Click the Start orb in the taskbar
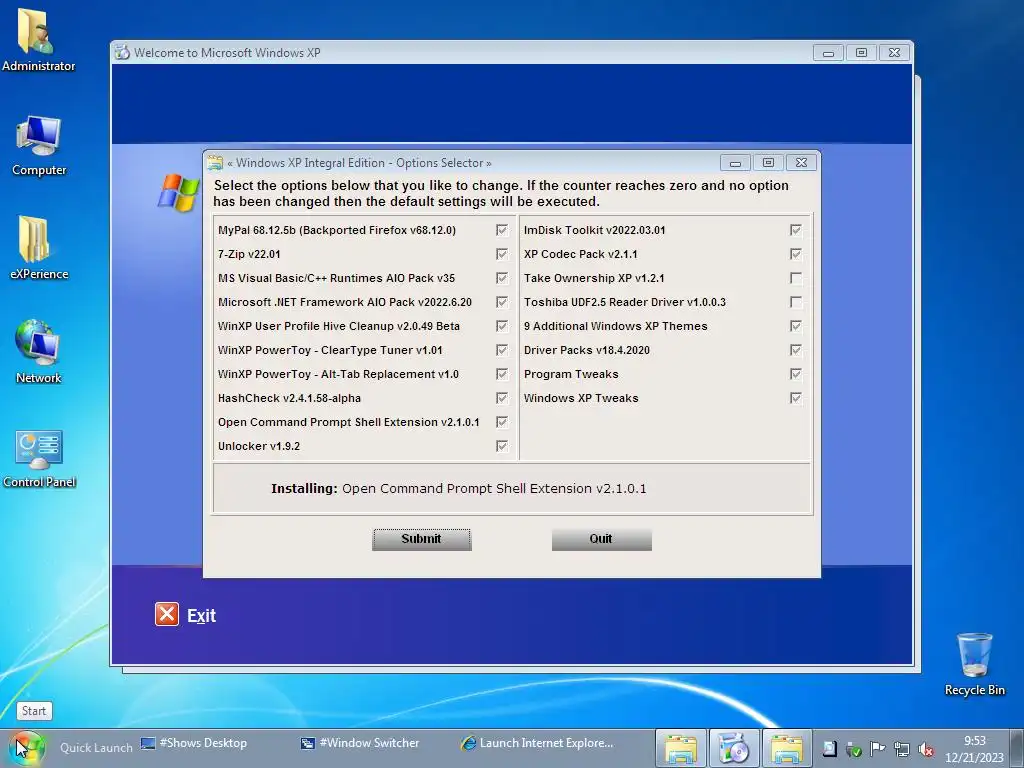The width and height of the screenshot is (1024, 768). (x=27, y=748)
